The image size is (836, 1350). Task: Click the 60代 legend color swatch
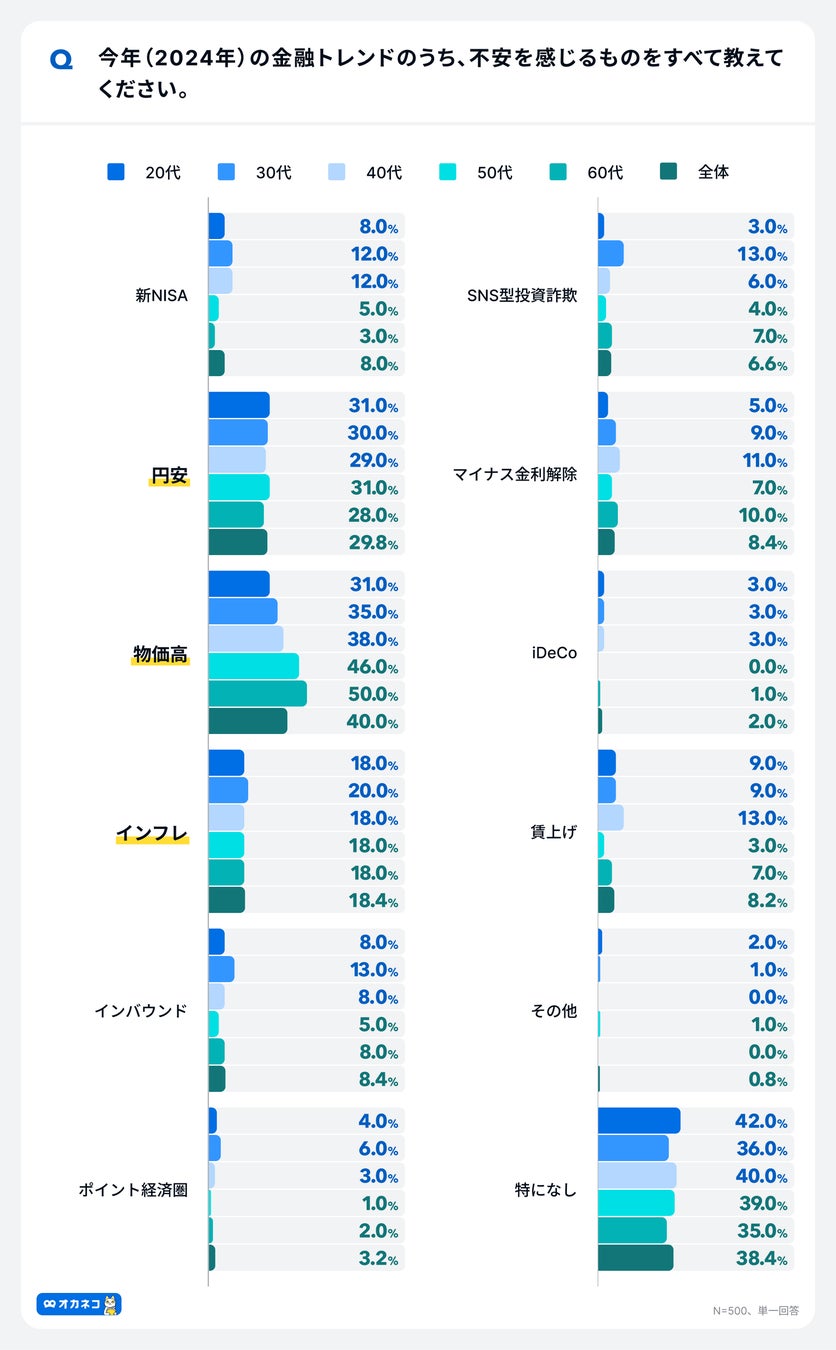click(558, 172)
